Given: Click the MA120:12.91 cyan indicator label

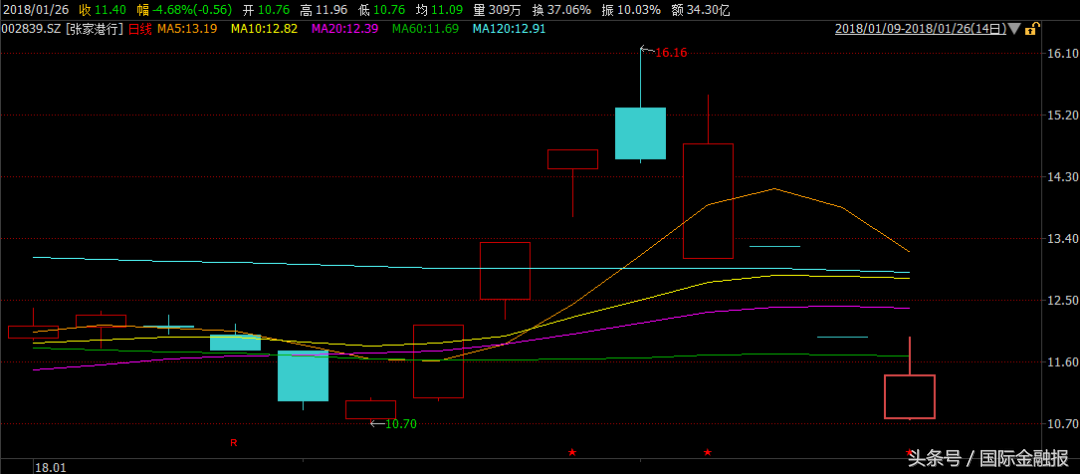Looking at the screenshot, I should click(509, 29).
